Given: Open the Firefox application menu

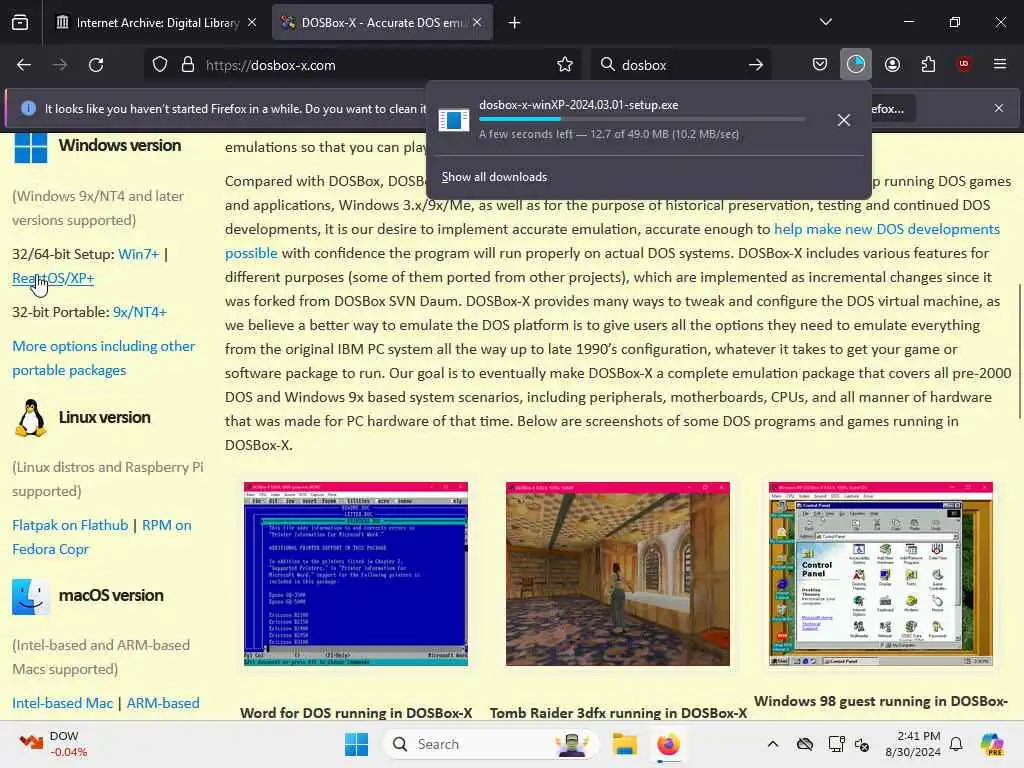Looking at the screenshot, I should 1000,64.
